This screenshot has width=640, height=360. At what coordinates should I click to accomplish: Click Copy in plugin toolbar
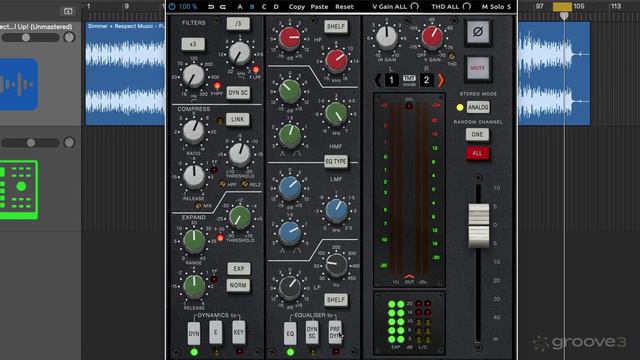[296, 7]
